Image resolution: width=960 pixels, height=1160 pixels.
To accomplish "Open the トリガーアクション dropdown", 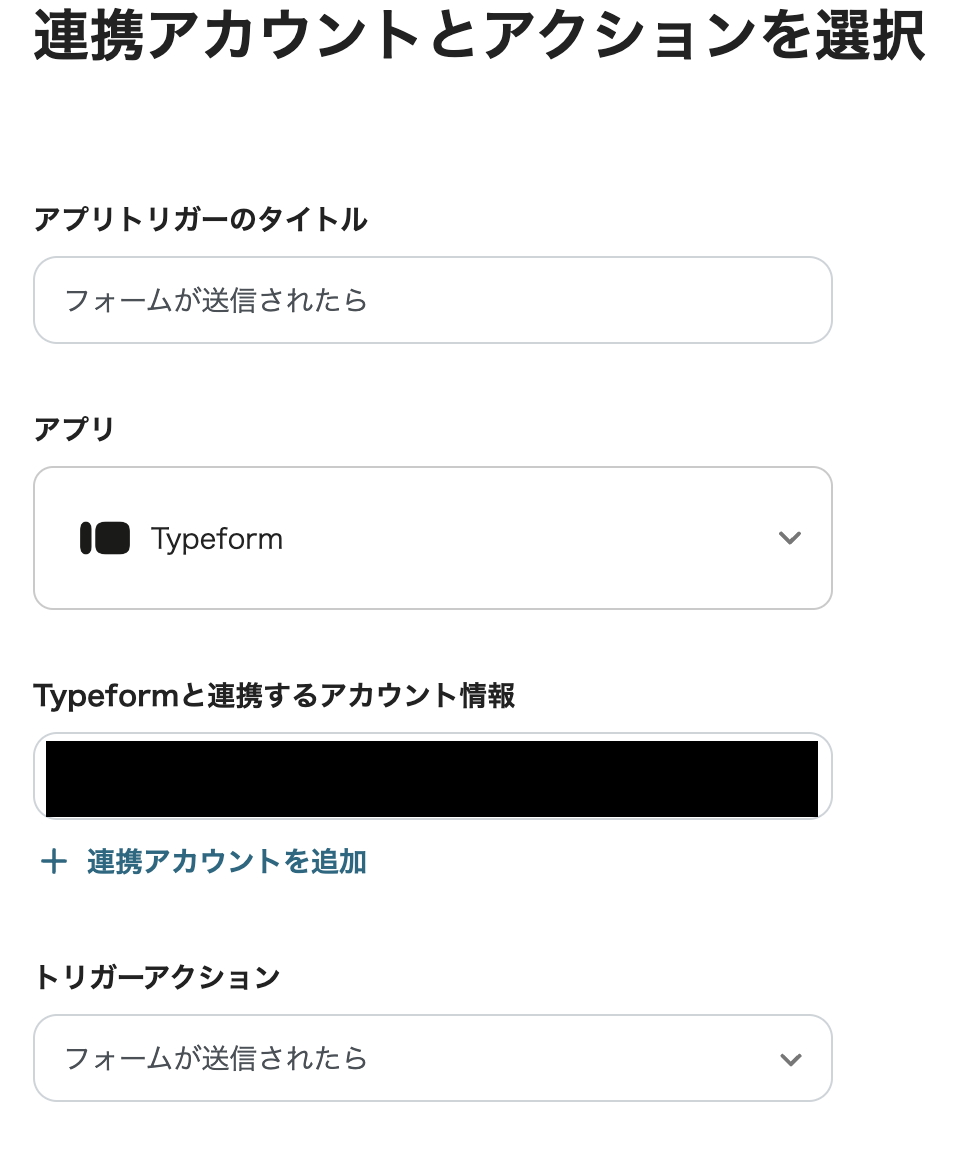I will point(432,1058).
